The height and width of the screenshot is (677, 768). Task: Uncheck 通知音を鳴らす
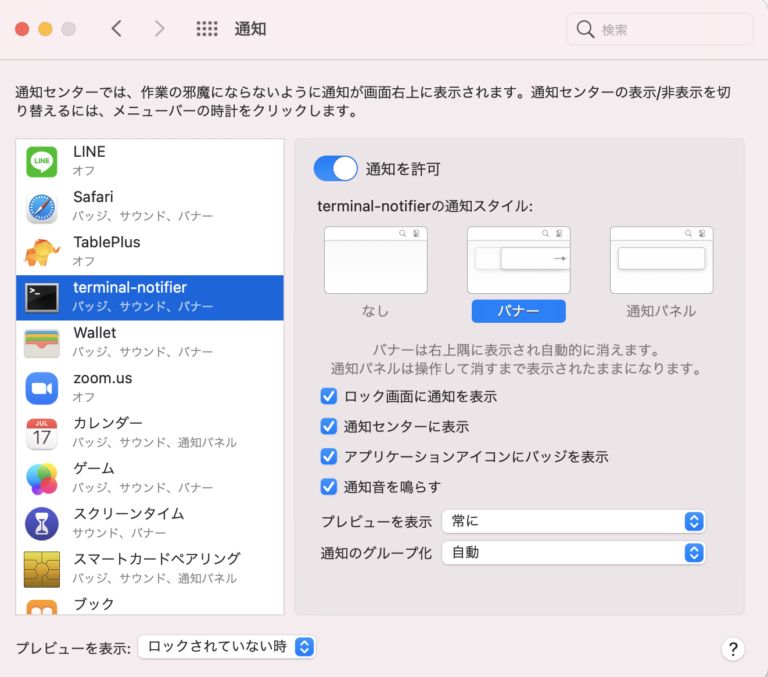[329, 487]
